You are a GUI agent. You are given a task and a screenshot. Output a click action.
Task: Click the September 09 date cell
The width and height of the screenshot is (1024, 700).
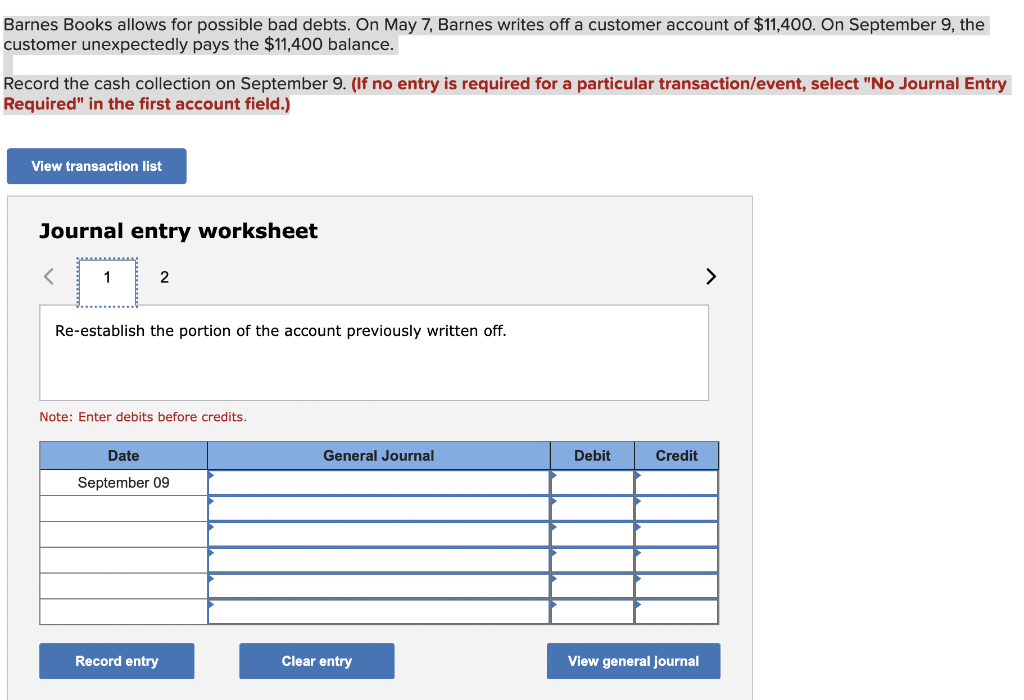[x=123, y=483]
